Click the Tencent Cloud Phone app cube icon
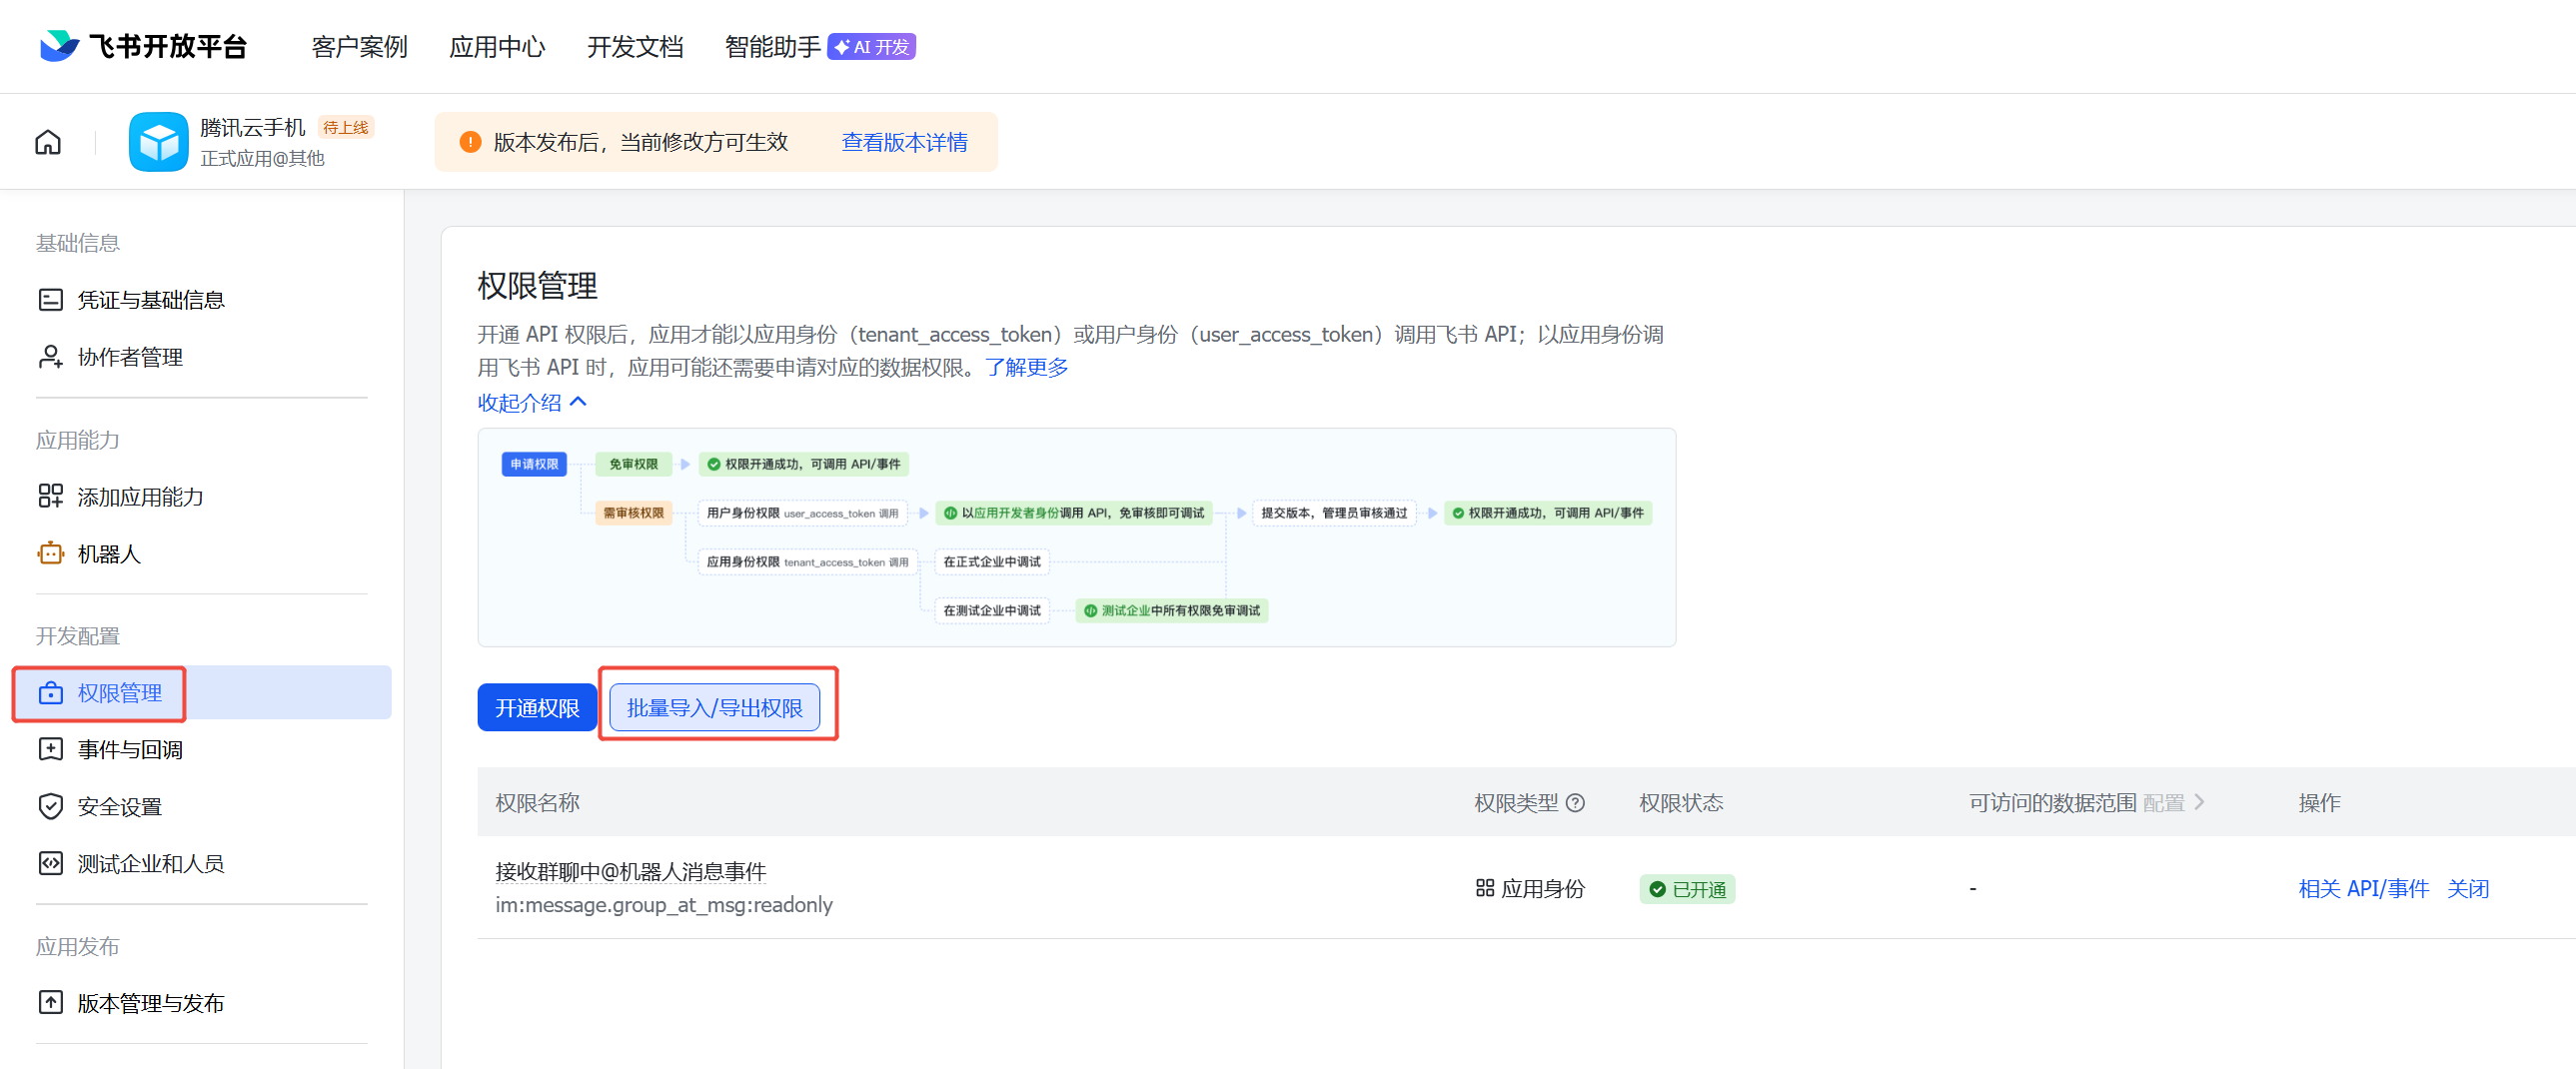Image resolution: width=2576 pixels, height=1069 pixels. [158, 142]
